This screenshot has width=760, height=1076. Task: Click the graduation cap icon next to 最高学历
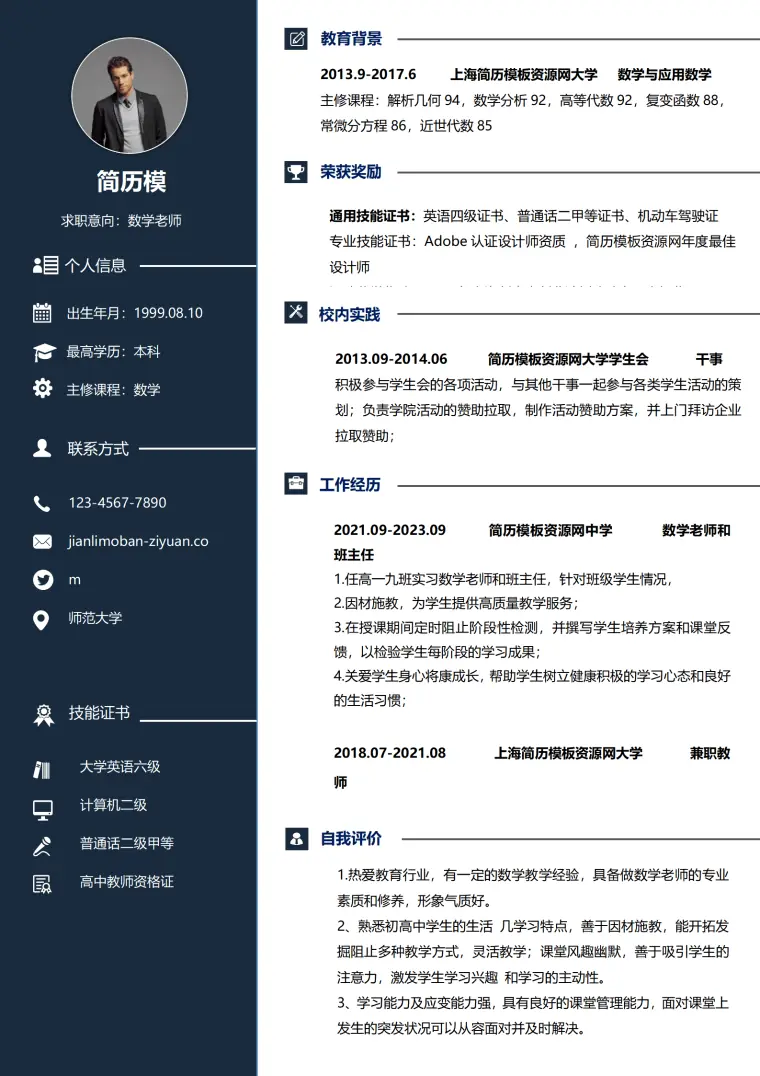pos(45,352)
